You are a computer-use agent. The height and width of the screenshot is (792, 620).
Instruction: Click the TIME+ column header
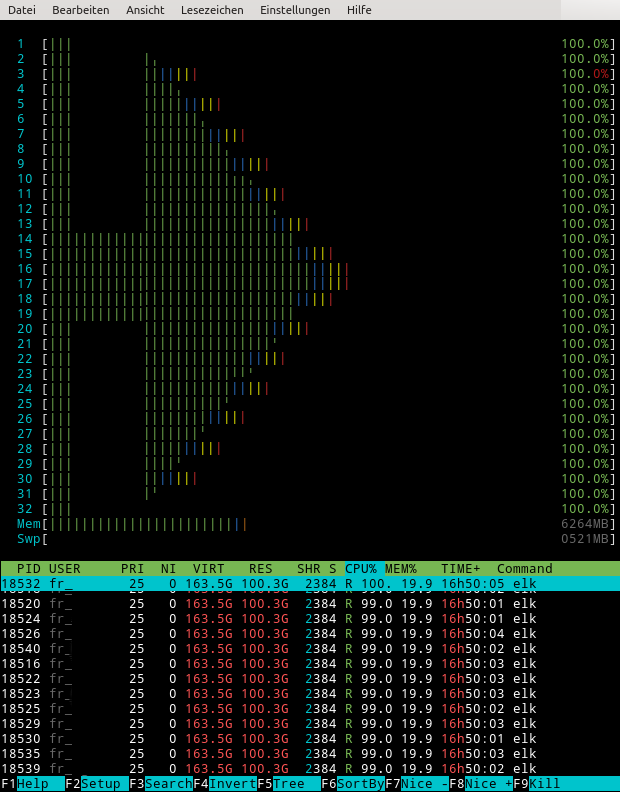click(461, 568)
